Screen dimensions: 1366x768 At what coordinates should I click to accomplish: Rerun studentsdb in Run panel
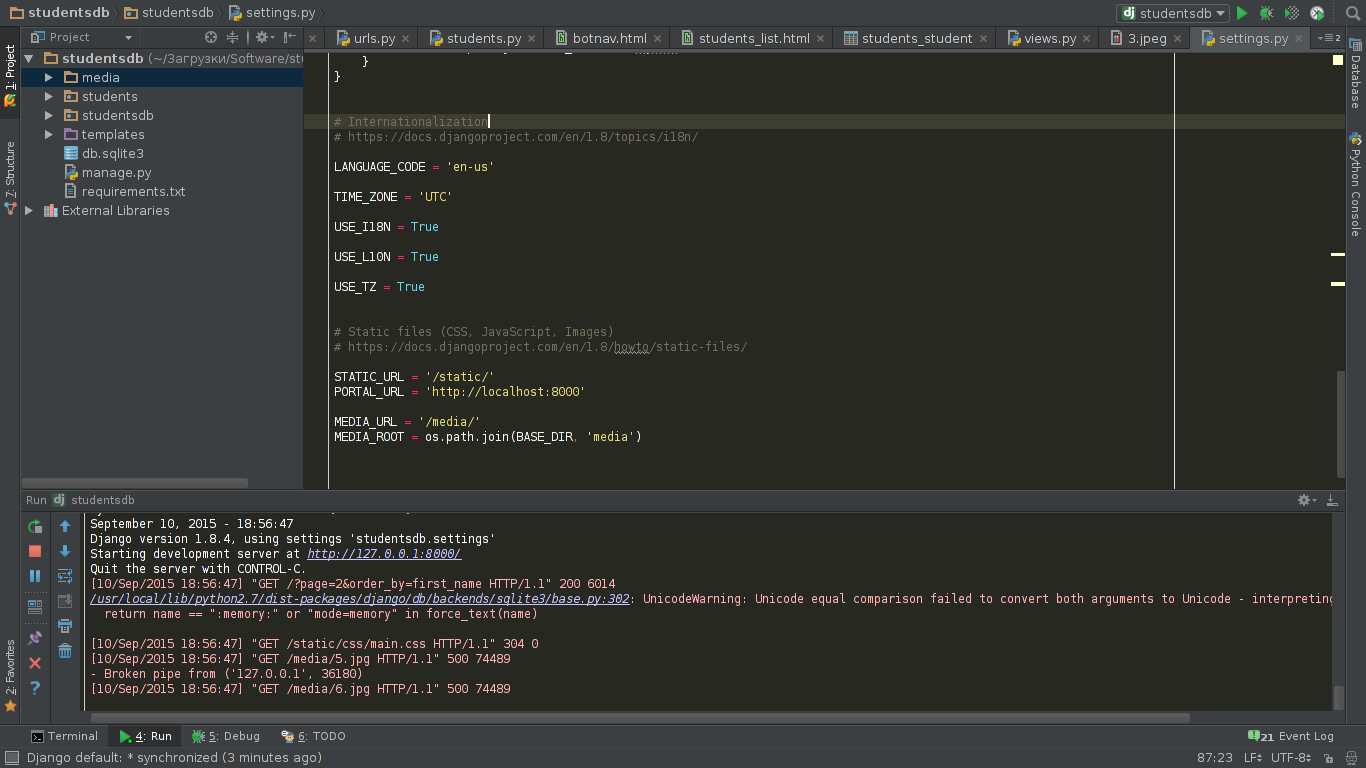click(x=35, y=526)
